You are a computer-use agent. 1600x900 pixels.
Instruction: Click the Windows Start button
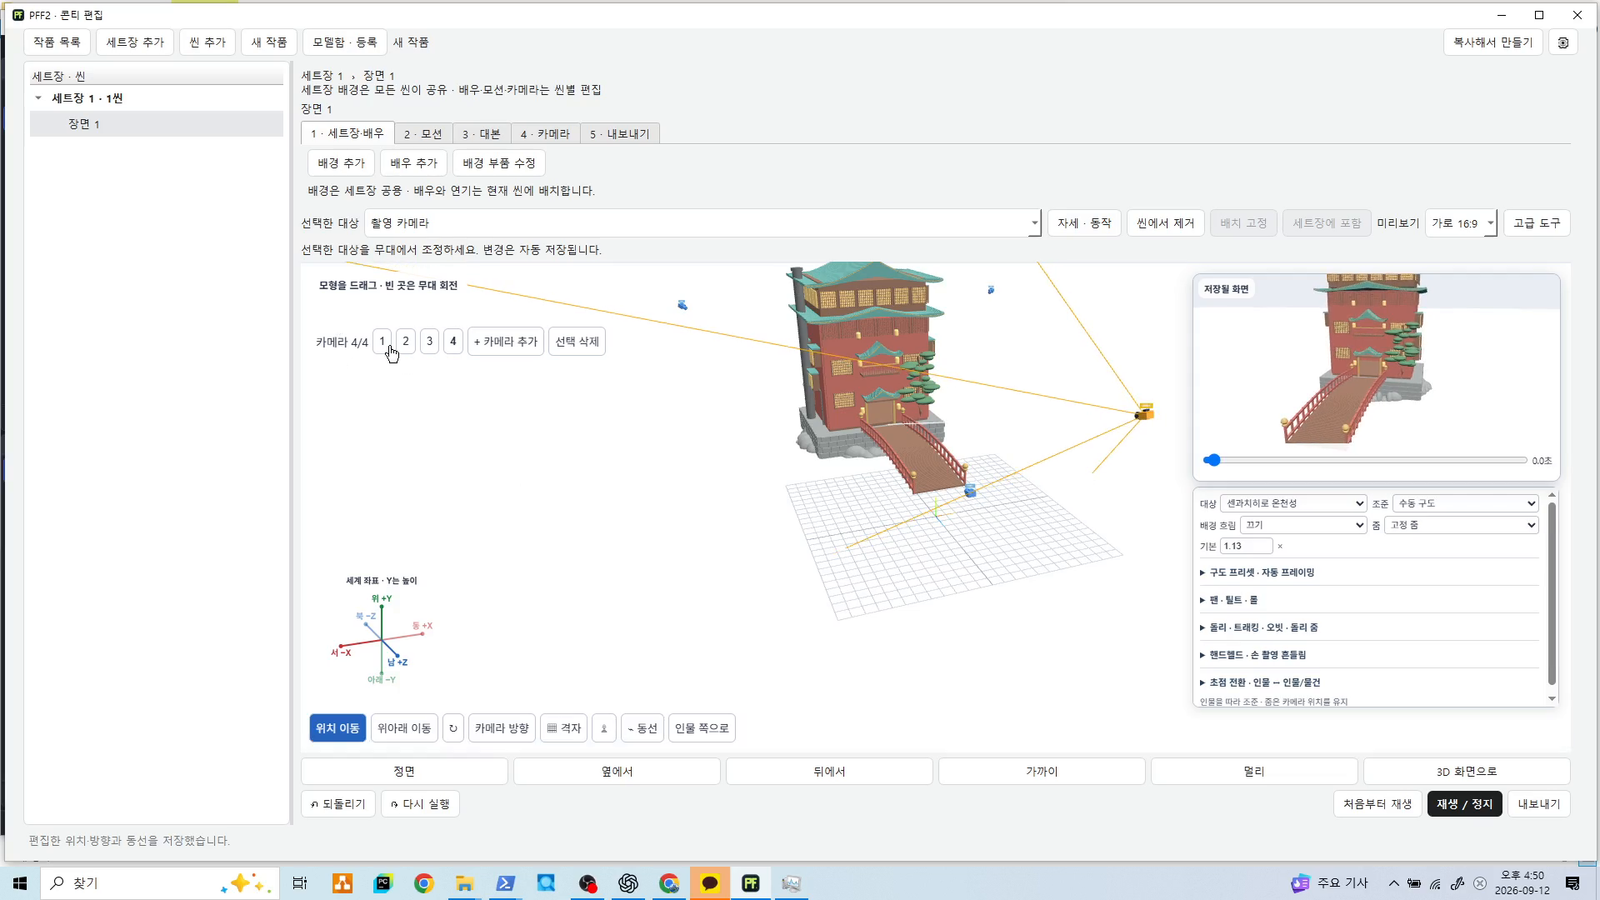[x=19, y=883]
